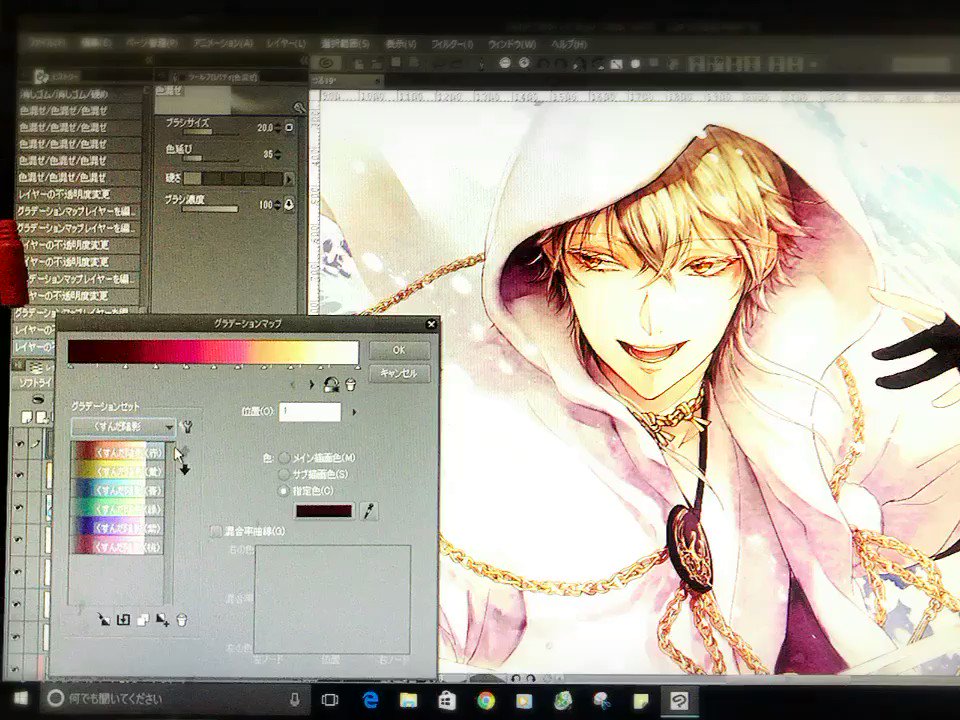Adjust brush size stepper arrows at 20.0
Image resolution: width=960 pixels, height=720 pixels.
tap(279, 127)
